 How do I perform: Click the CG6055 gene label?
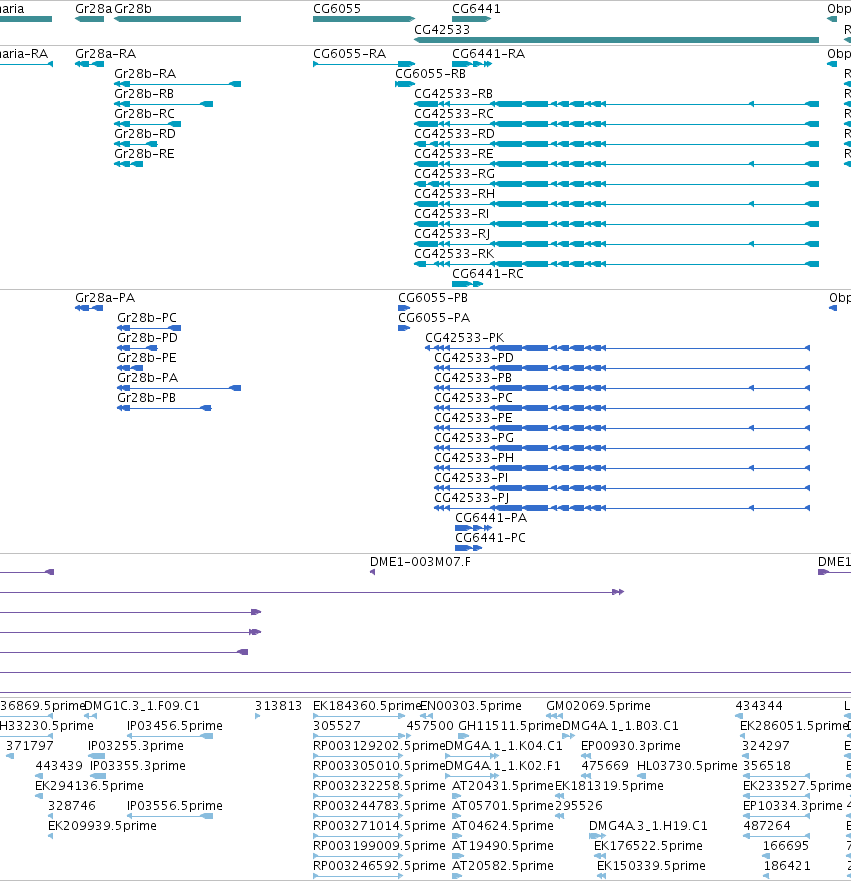click(x=337, y=9)
